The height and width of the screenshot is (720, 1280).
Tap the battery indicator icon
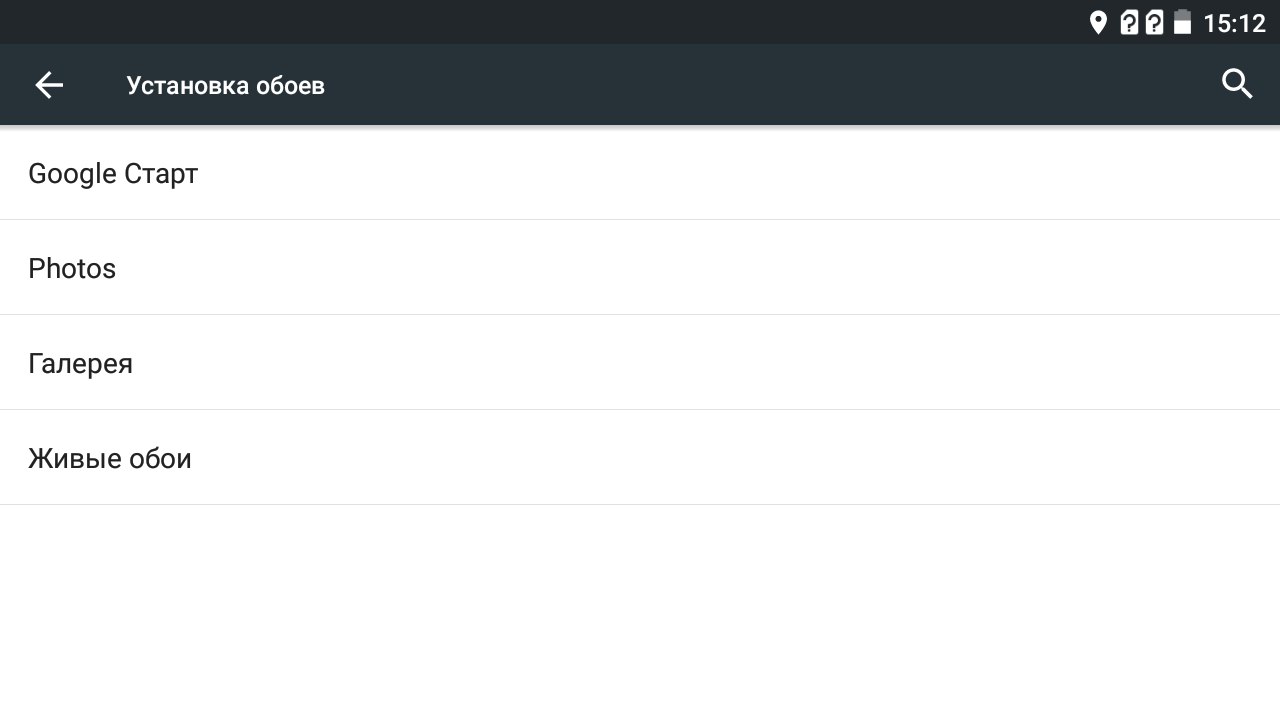(1182, 23)
